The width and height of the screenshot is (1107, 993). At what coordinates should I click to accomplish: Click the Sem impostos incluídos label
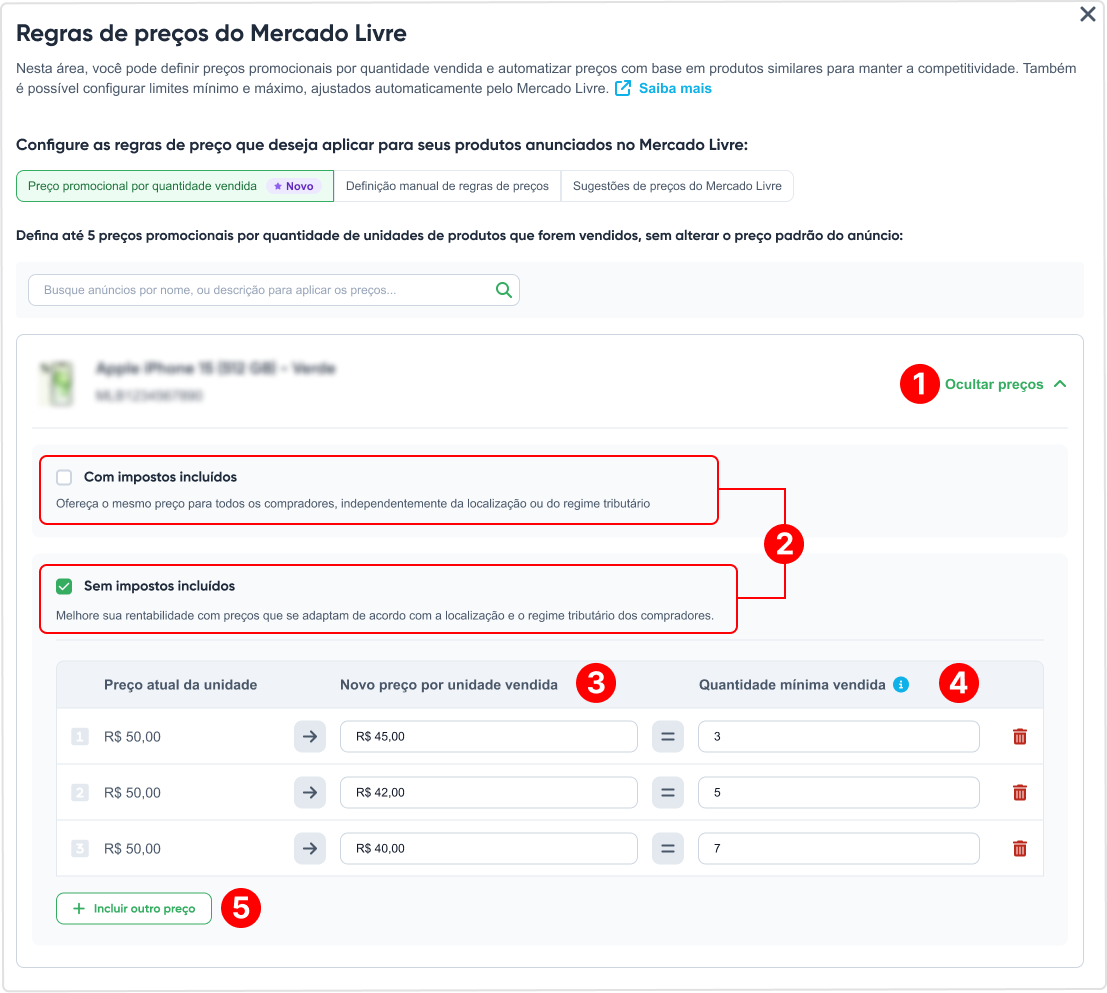160,586
